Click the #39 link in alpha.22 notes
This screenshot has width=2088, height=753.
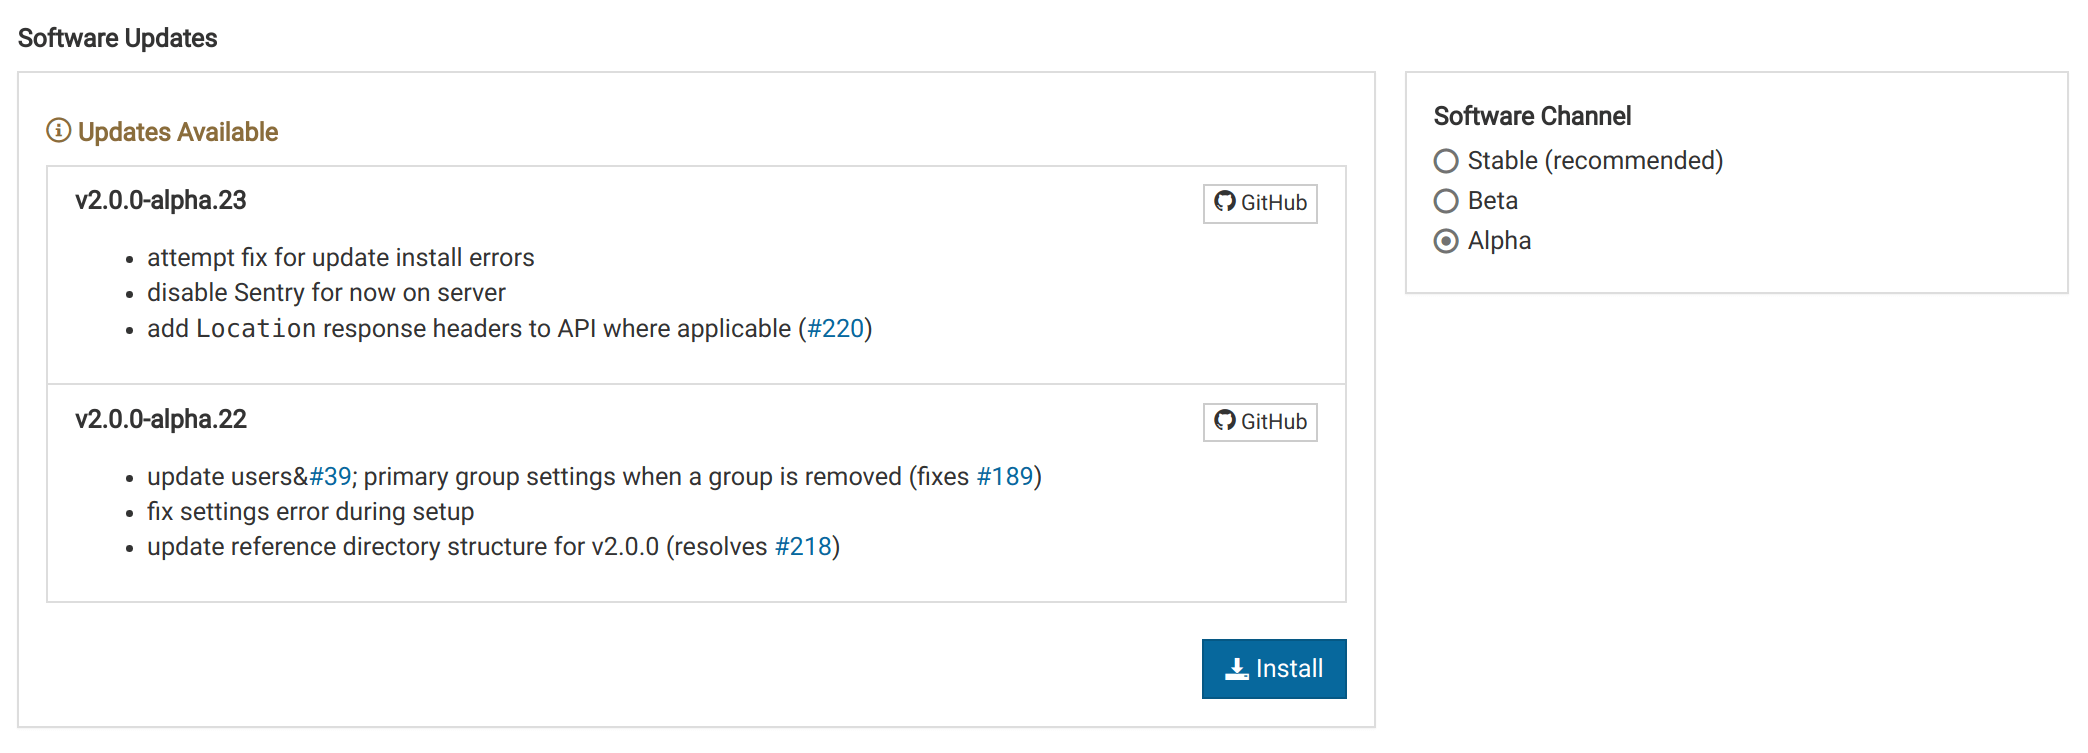[x=330, y=477]
